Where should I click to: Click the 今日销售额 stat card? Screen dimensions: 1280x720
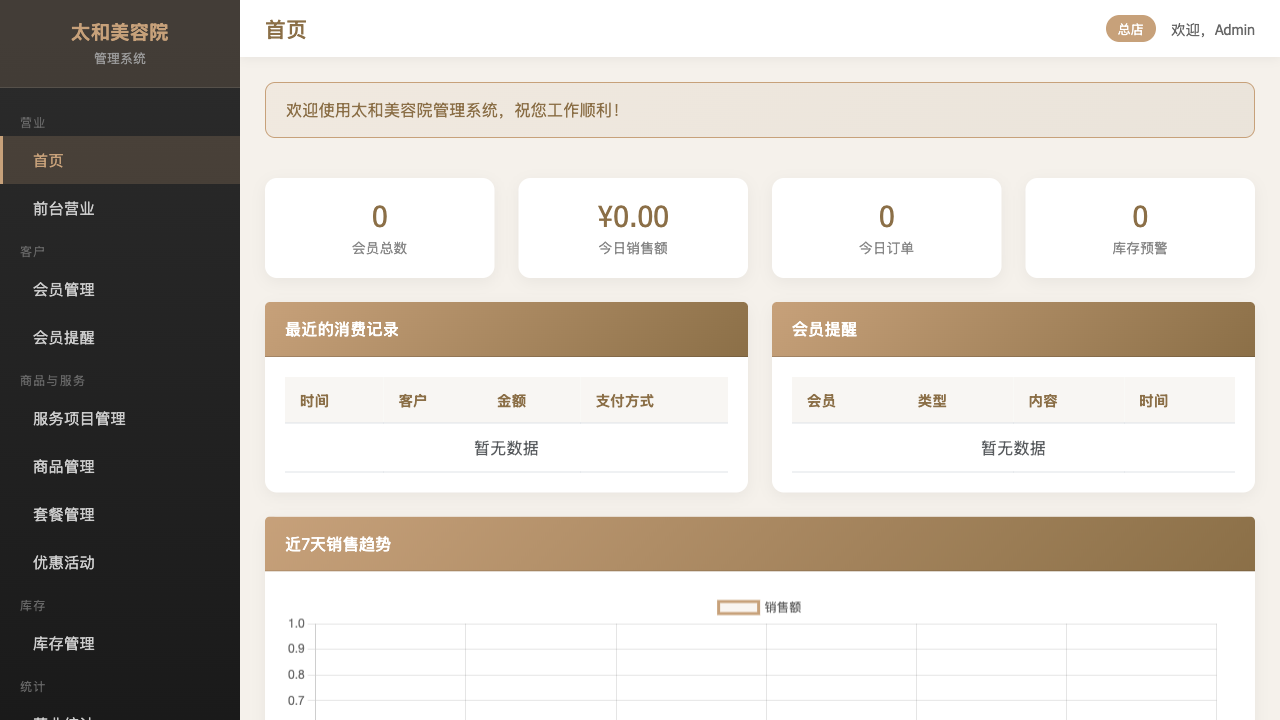pyautogui.click(x=633, y=228)
